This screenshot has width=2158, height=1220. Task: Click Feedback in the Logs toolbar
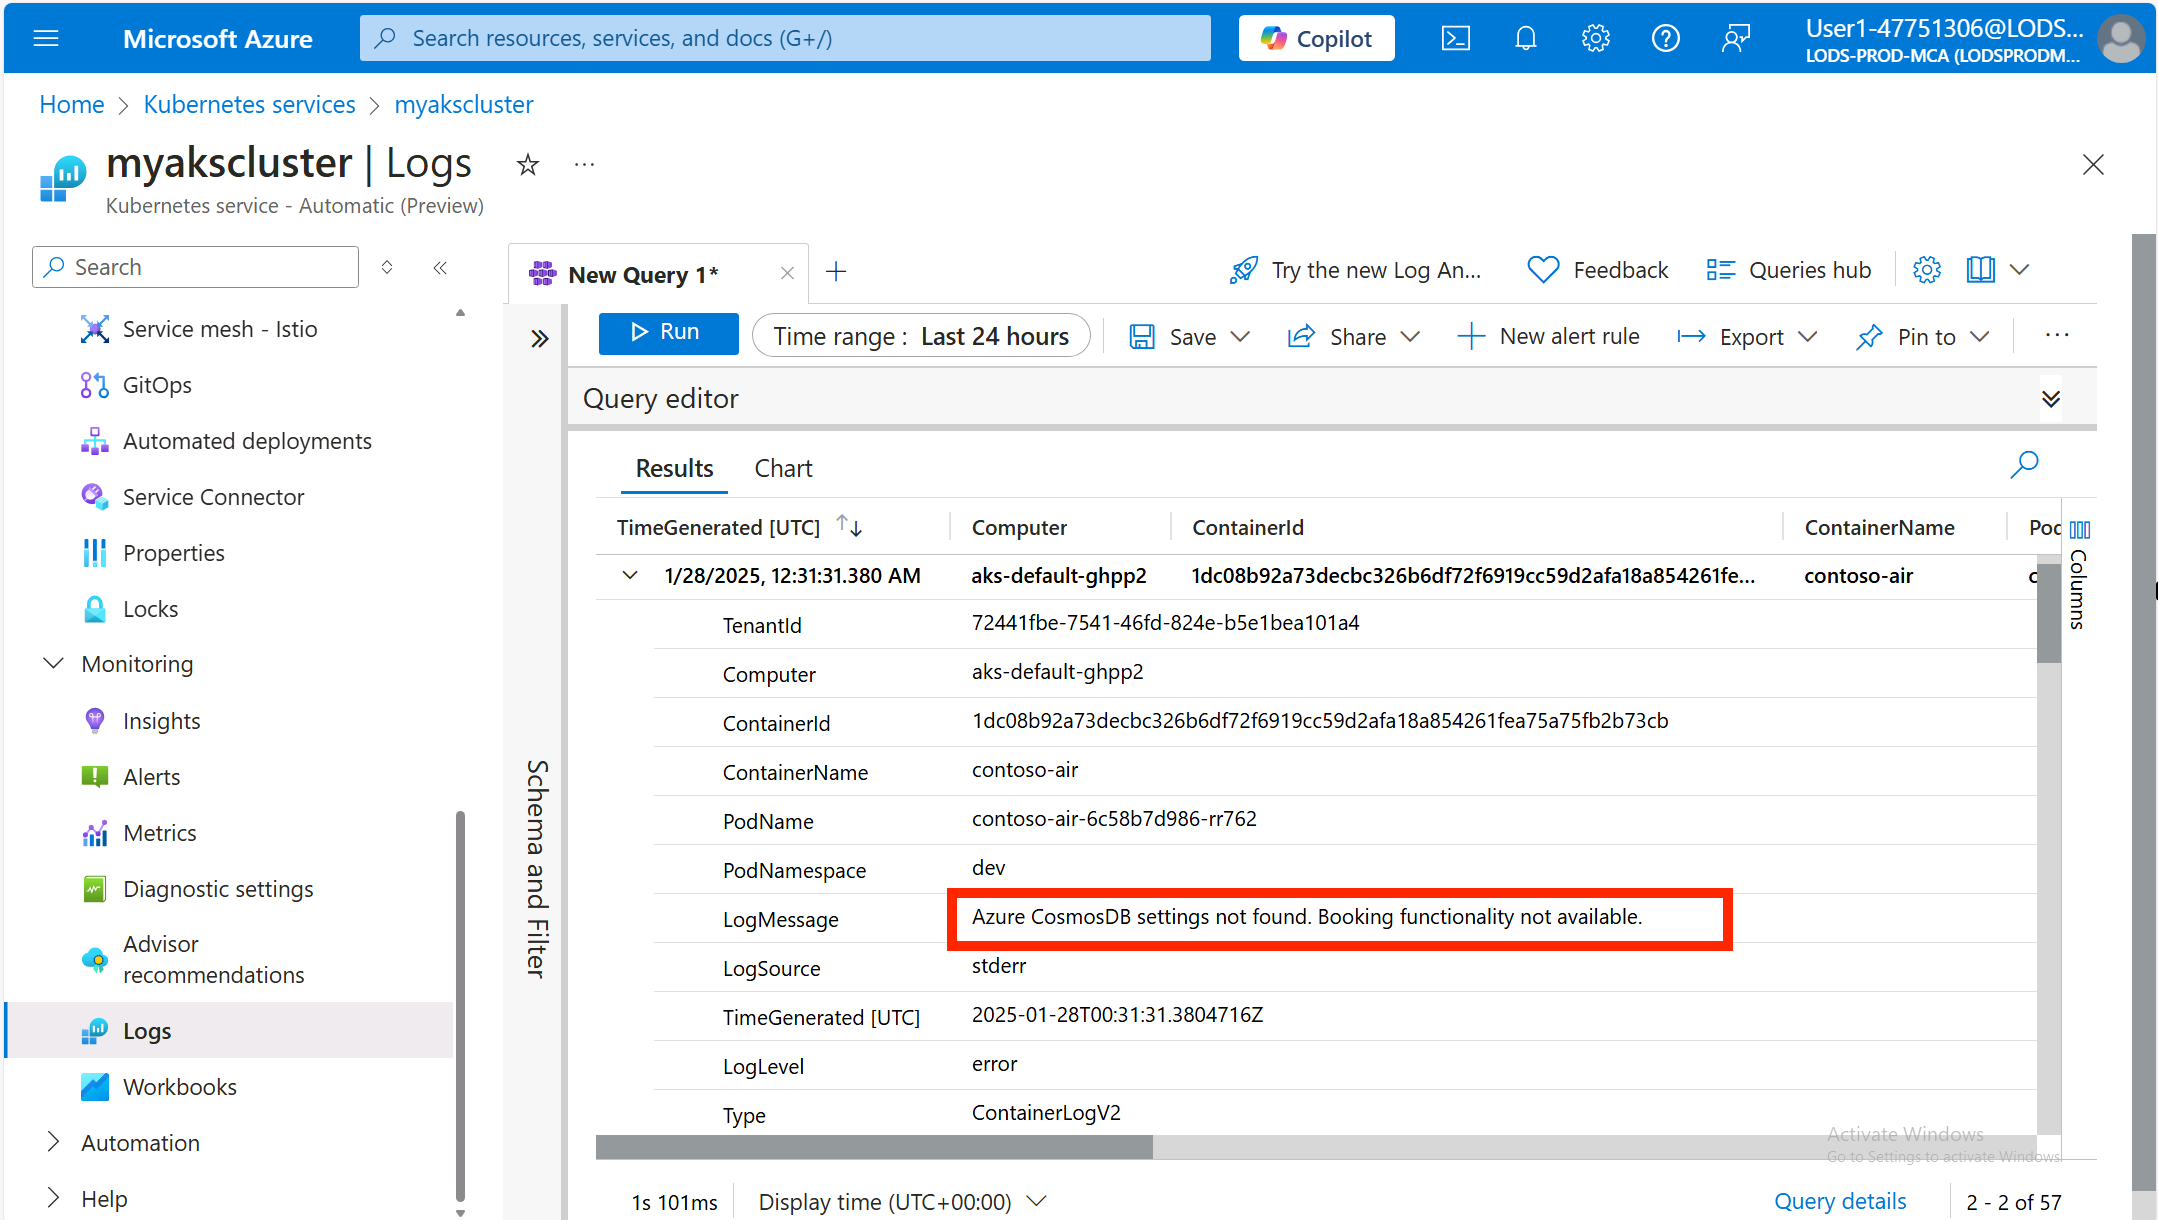pos(1598,270)
